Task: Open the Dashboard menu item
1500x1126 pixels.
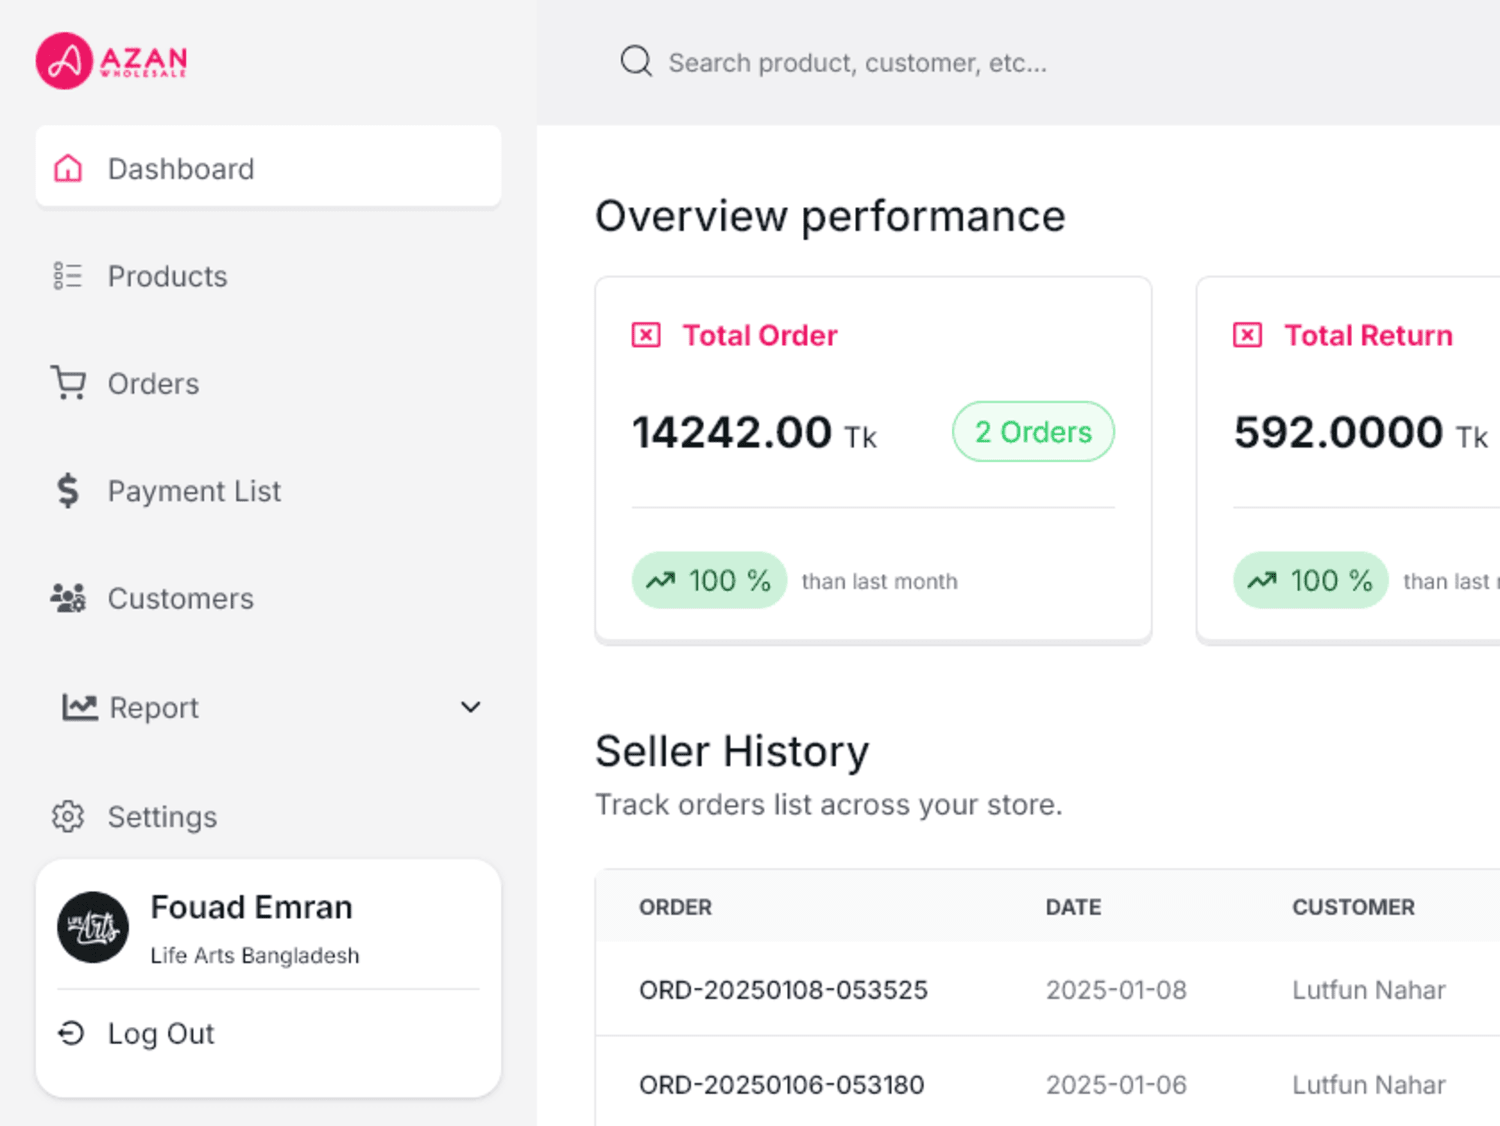Action: [268, 166]
